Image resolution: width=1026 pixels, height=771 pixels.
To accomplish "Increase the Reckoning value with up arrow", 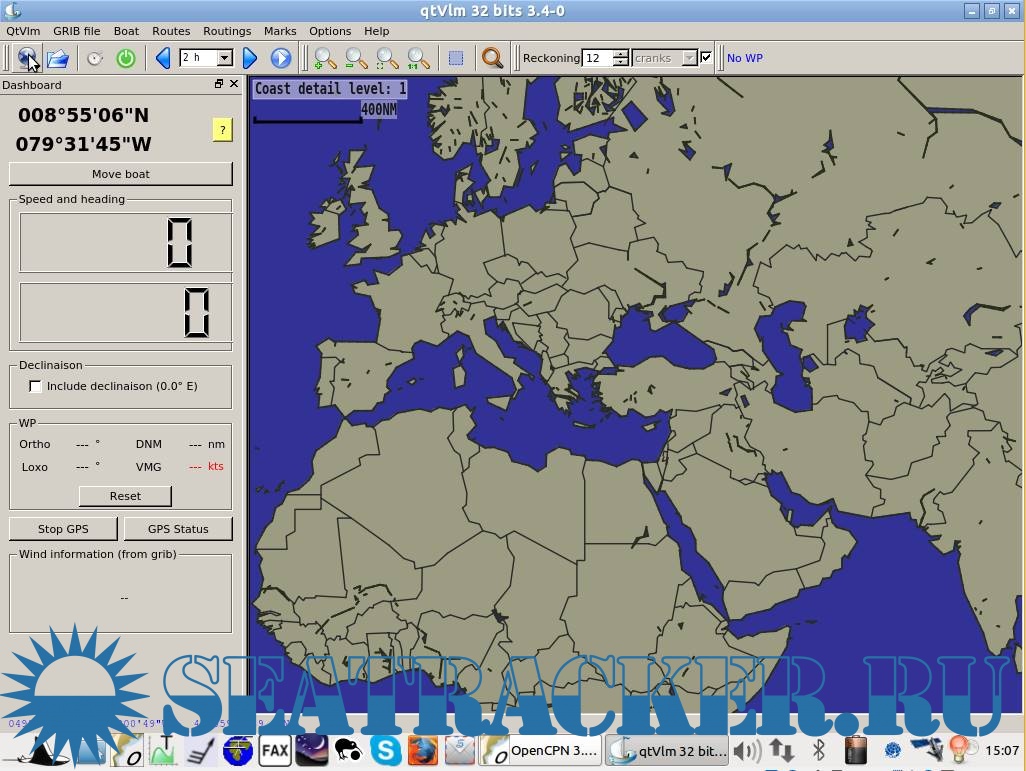I will coord(621,54).
